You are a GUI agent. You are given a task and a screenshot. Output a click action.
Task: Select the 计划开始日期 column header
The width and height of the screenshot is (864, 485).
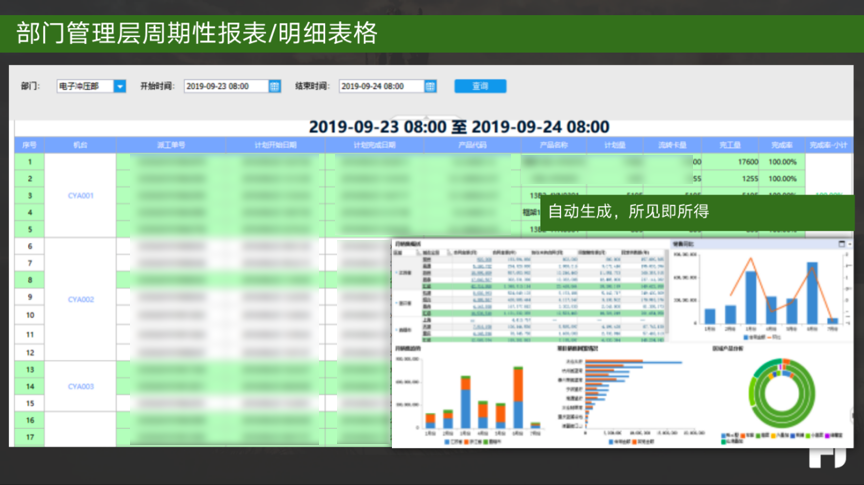pos(276,145)
